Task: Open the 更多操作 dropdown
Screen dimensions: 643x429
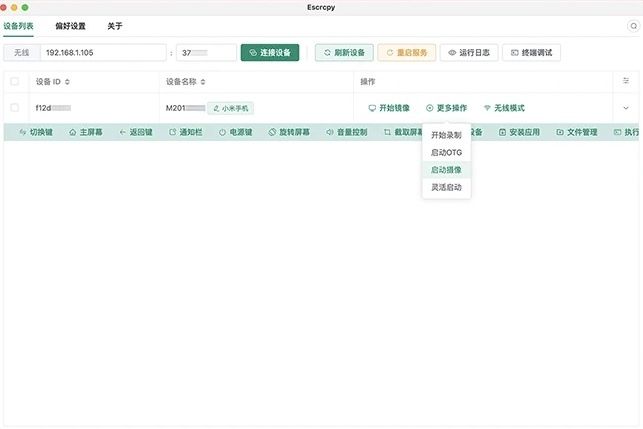Action: [x=446, y=108]
